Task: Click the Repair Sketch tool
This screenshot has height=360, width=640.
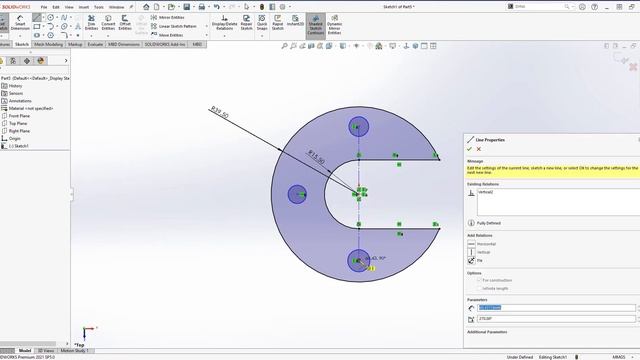Action: (246, 23)
